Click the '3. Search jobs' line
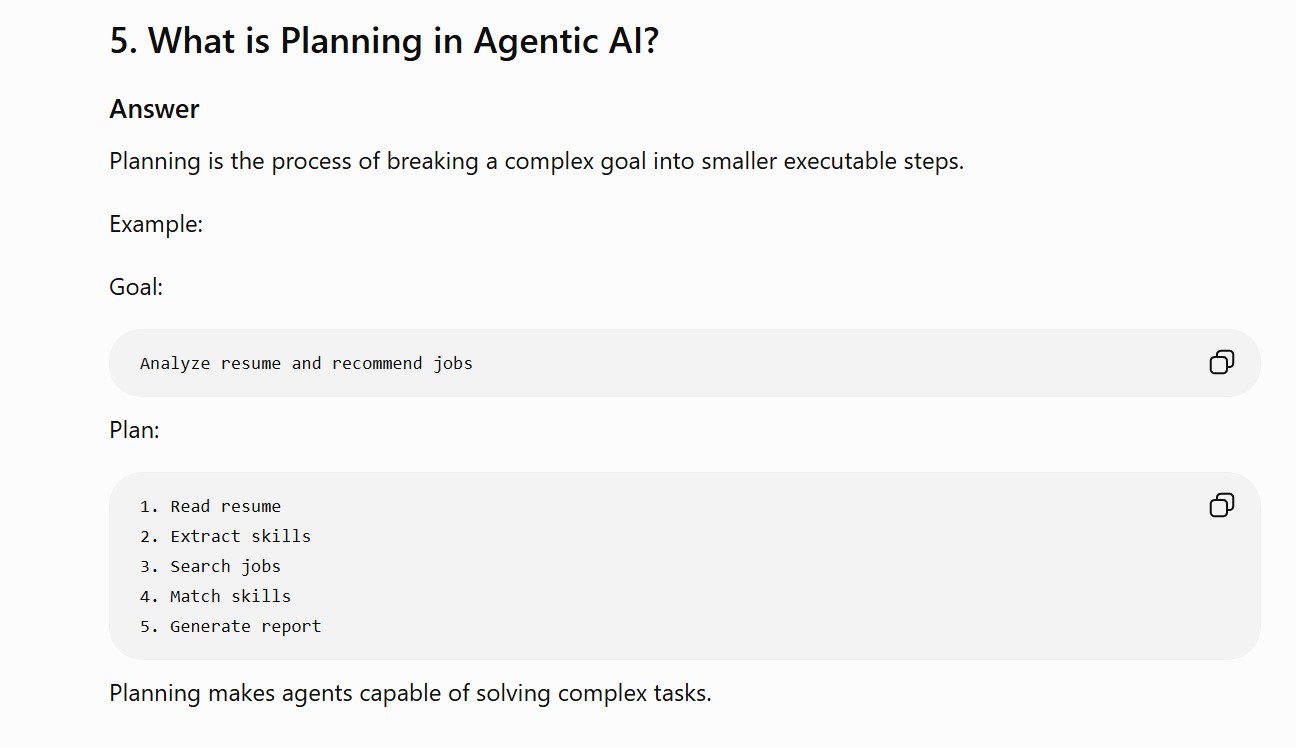This screenshot has height=748, width=1296. (x=210, y=566)
